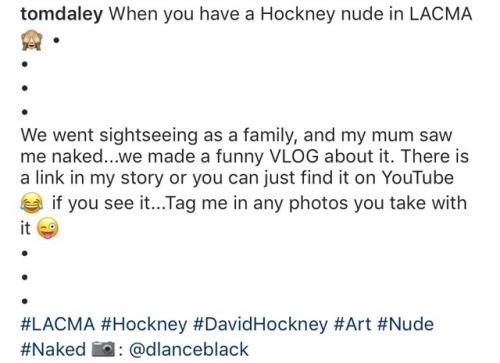Click the word YouTube in caption
Screen dimensions: 500x363
[417, 178]
